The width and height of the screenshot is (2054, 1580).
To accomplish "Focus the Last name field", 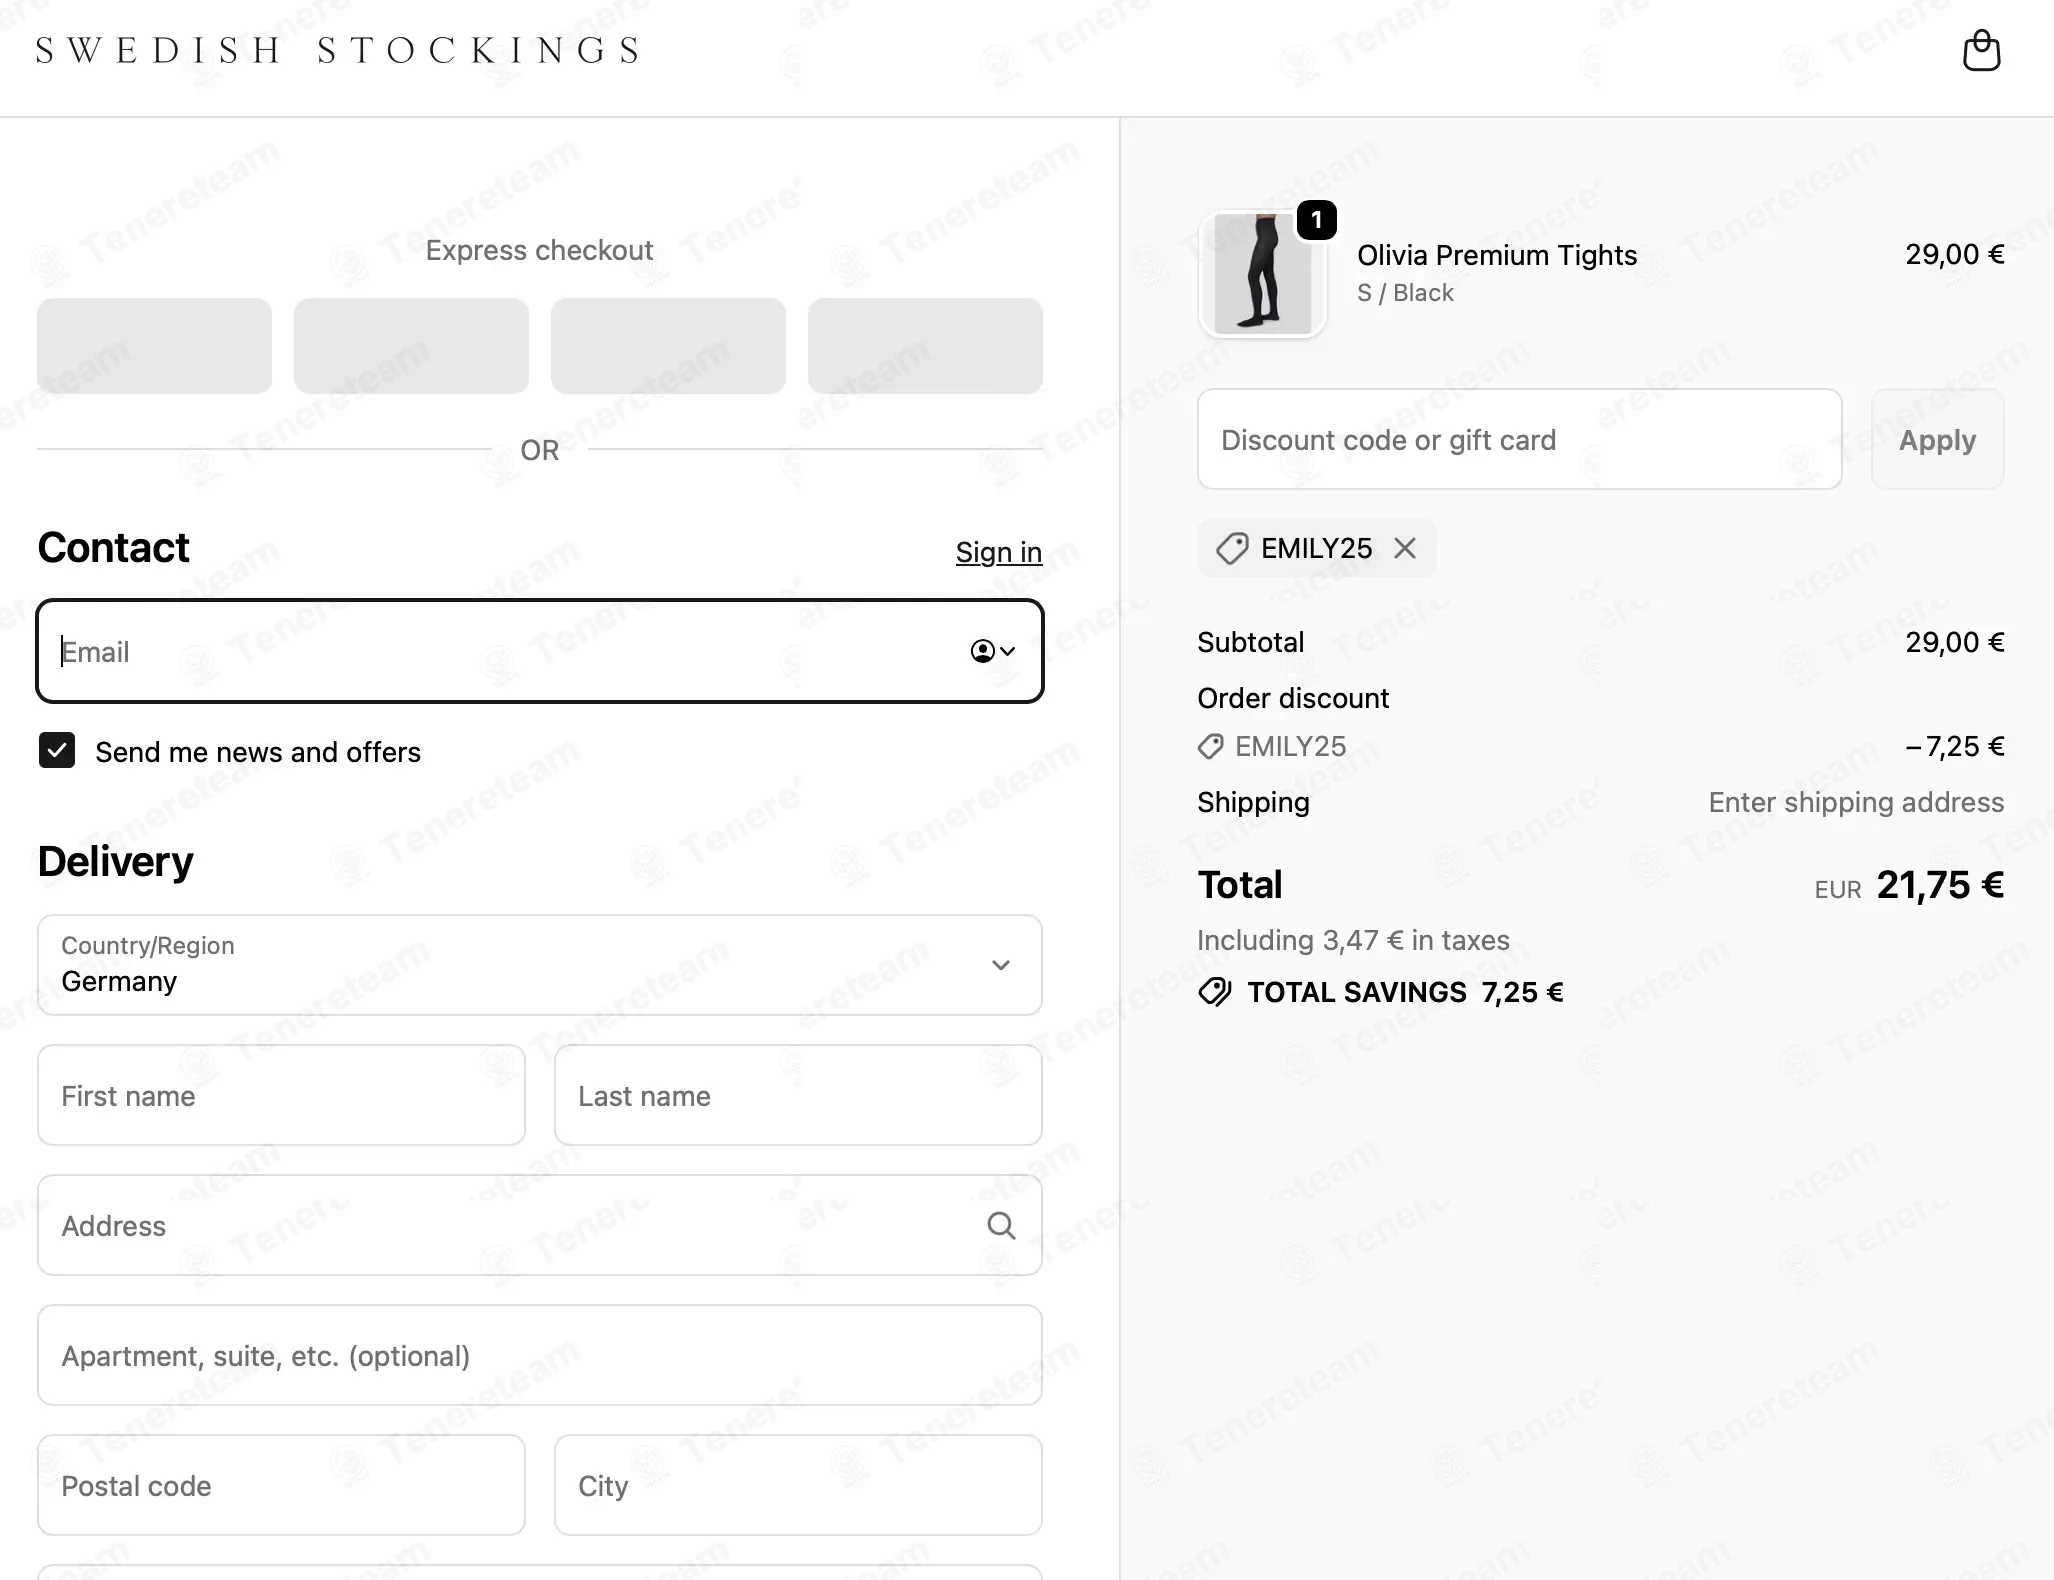I will pyautogui.click(x=798, y=1095).
